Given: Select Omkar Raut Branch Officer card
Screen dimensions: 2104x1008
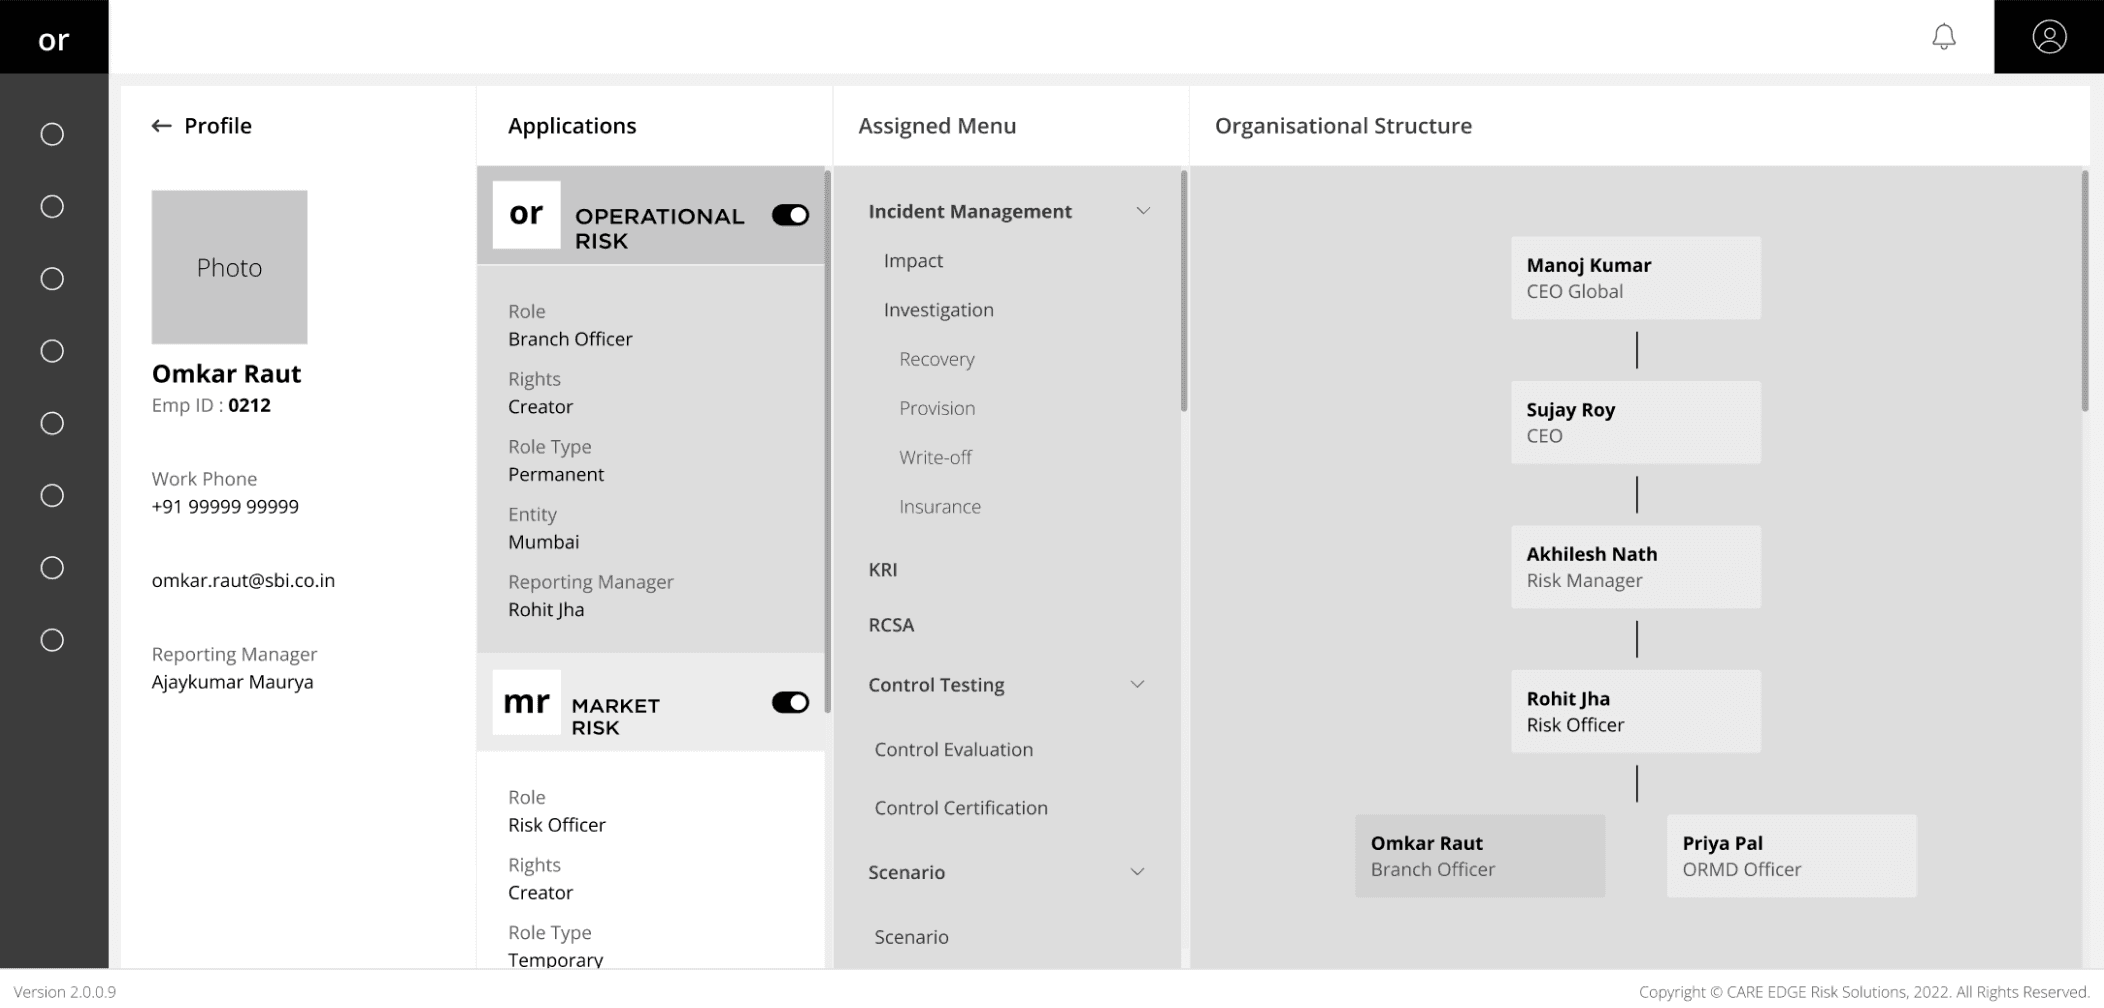Looking at the screenshot, I should tap(1480, 856).
